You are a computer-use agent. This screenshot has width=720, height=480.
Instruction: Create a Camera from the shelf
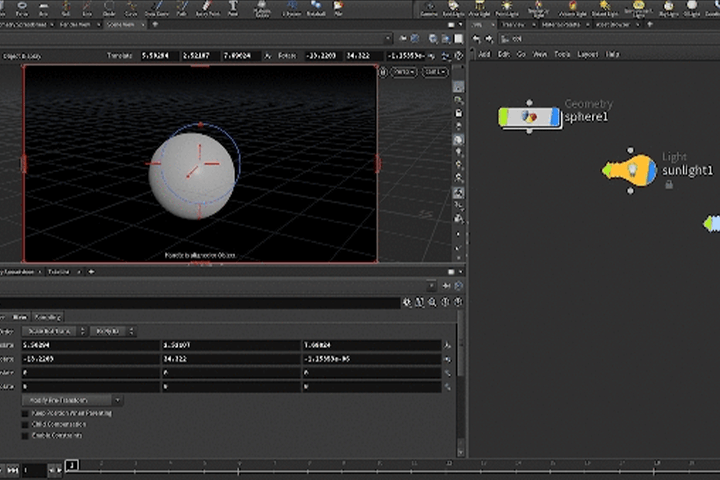pyautogui.click(x=429, y=8)
